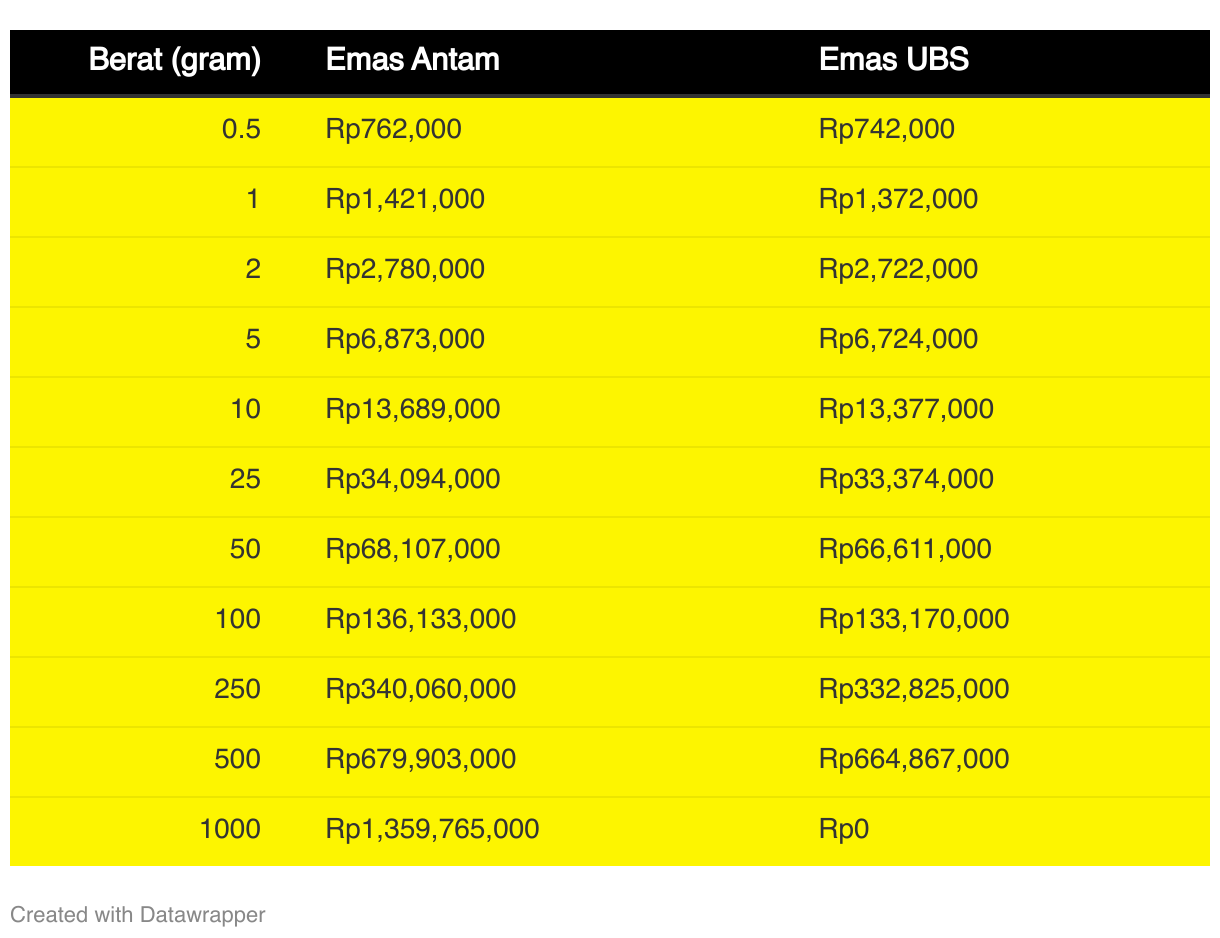Click the Berat (gram) column header
Image resolution: width=1220 pixels, height=938 pixels.
pos(175,60)
